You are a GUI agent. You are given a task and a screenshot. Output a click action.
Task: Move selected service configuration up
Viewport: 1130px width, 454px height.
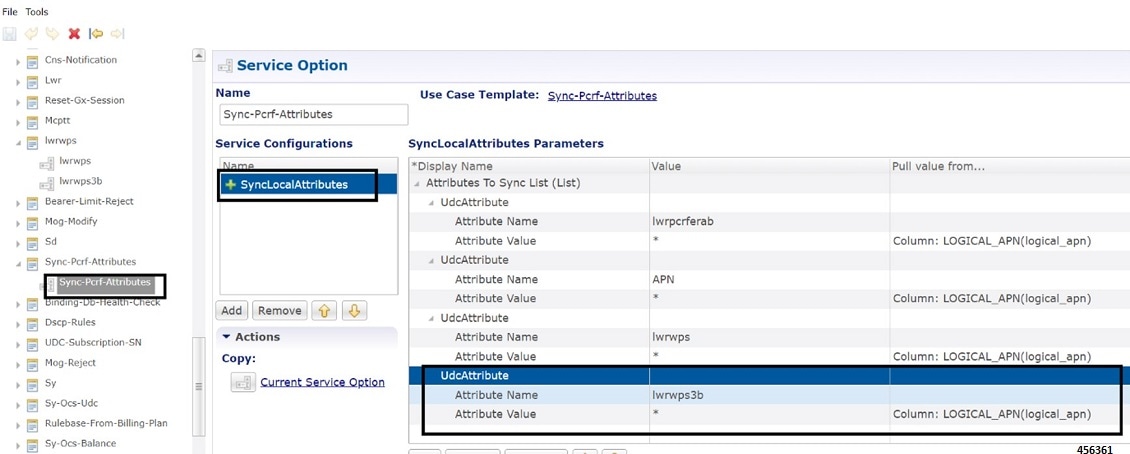(325, 311)
